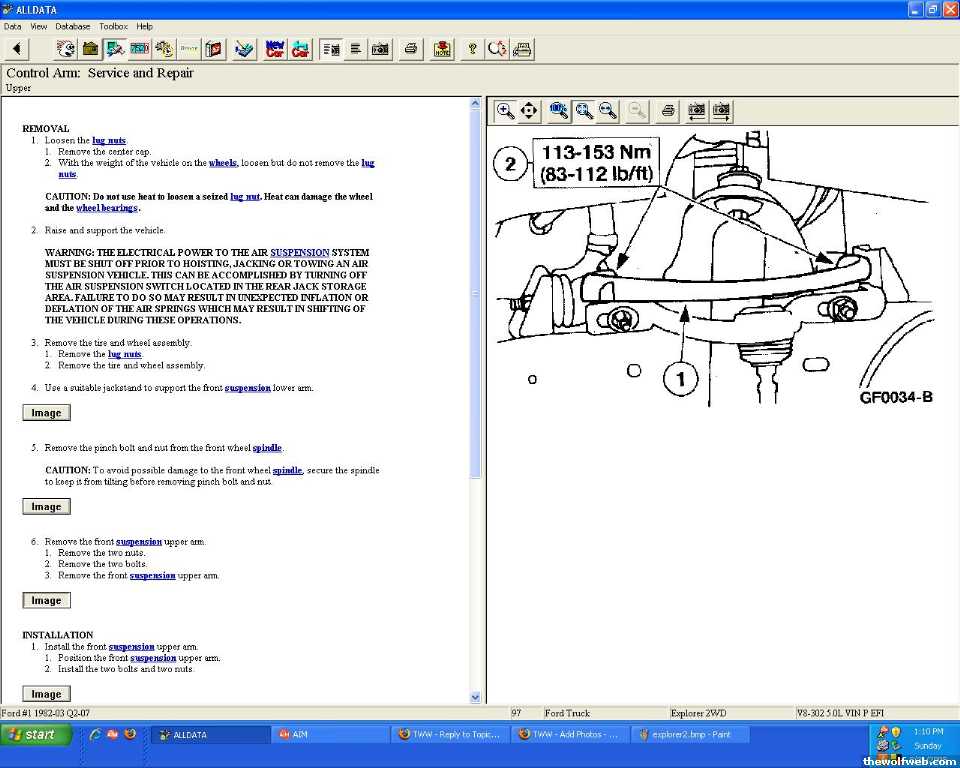
Task: Click the text pane scroll-down arrow
Action: tap(475, 697)
